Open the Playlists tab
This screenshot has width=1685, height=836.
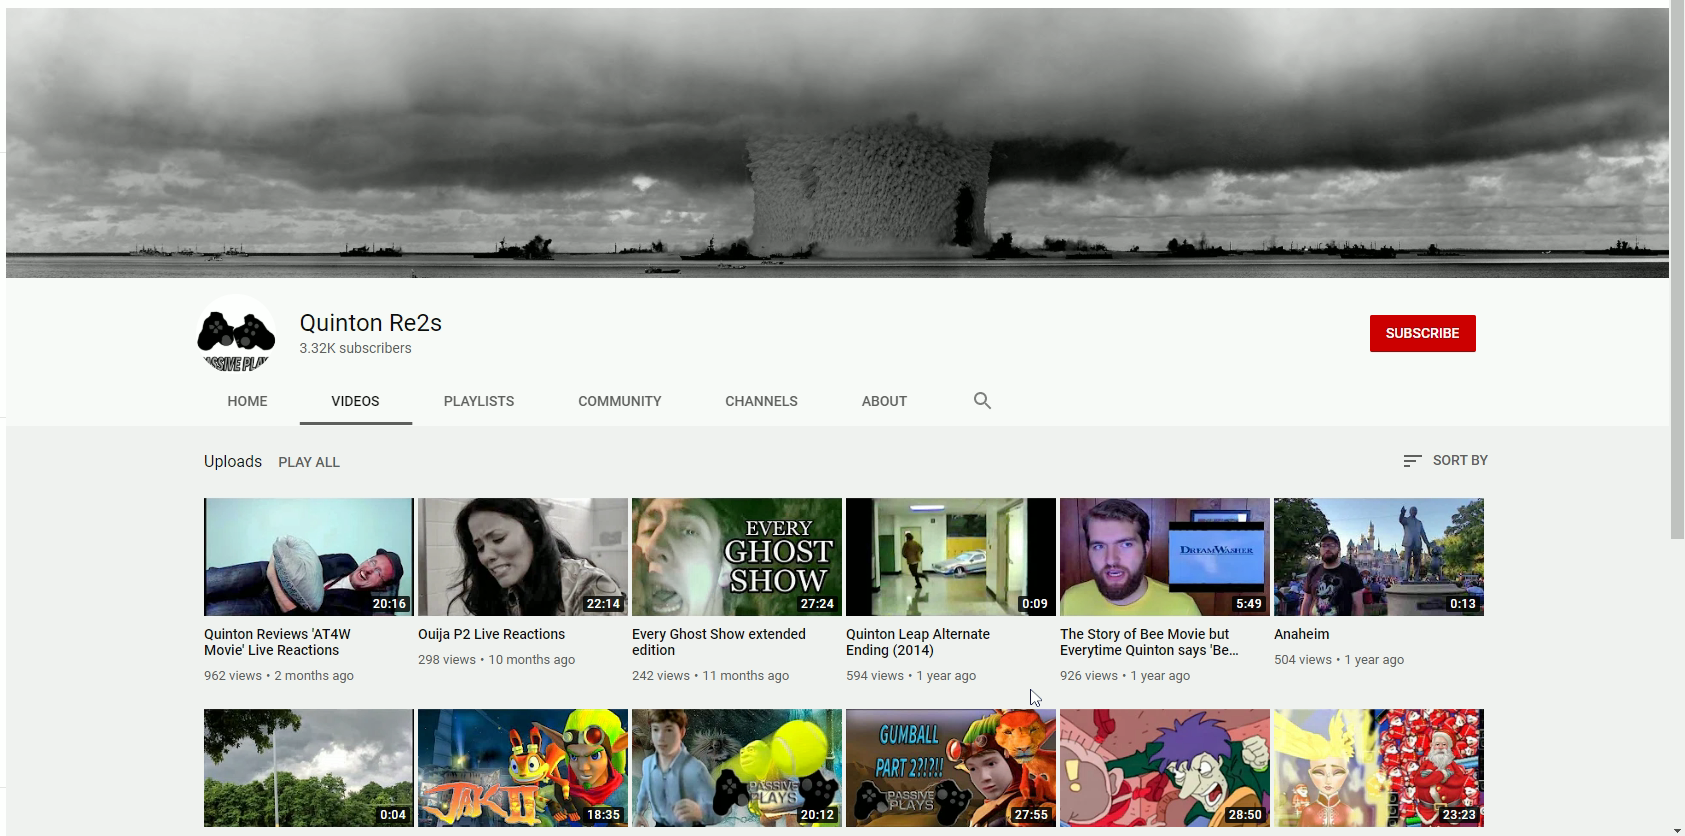tap(479, 401)
